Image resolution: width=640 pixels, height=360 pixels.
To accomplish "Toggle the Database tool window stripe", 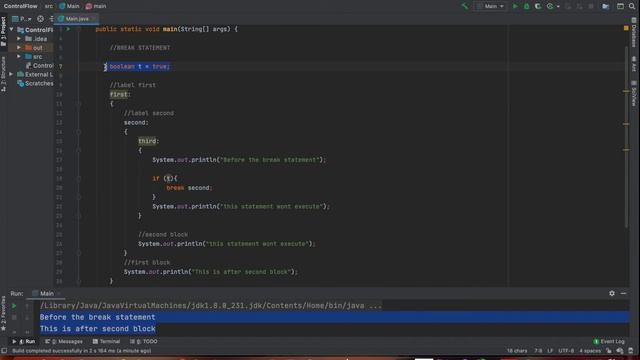I will (634, 32).
